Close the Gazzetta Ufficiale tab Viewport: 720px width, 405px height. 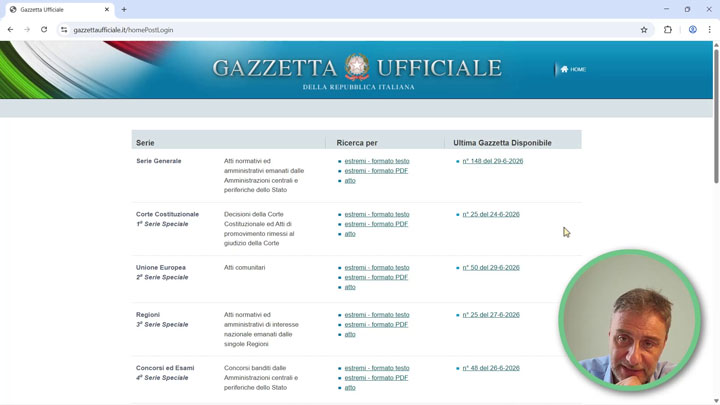click(107, 9)
